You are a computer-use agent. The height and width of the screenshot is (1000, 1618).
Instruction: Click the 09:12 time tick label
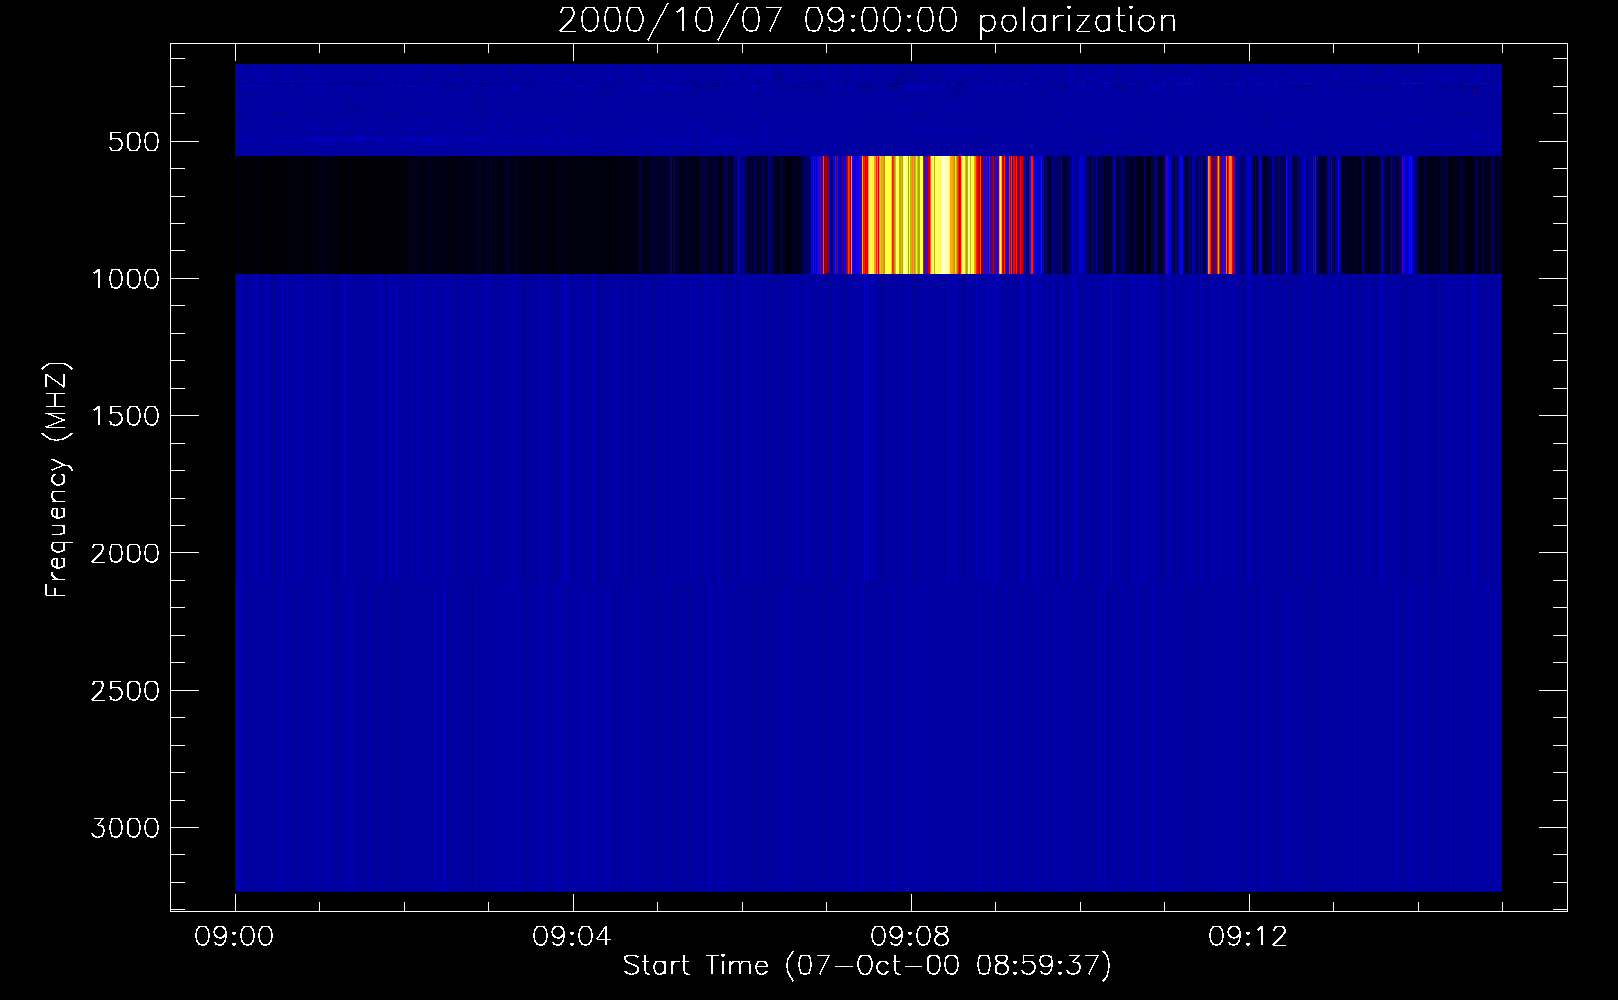pos(1248,937)
